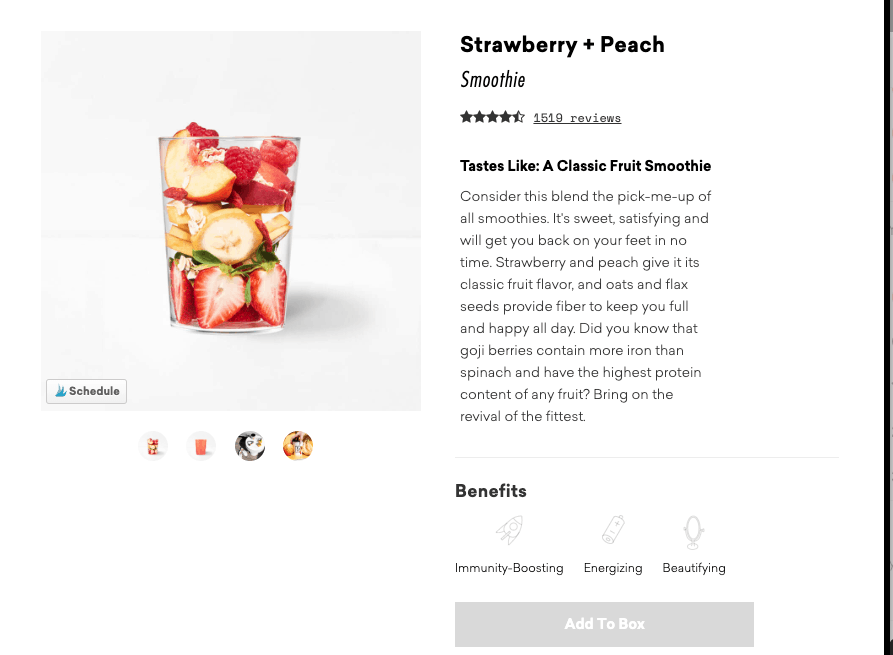
Task: Click the Add To Box button
Action: 604,624
